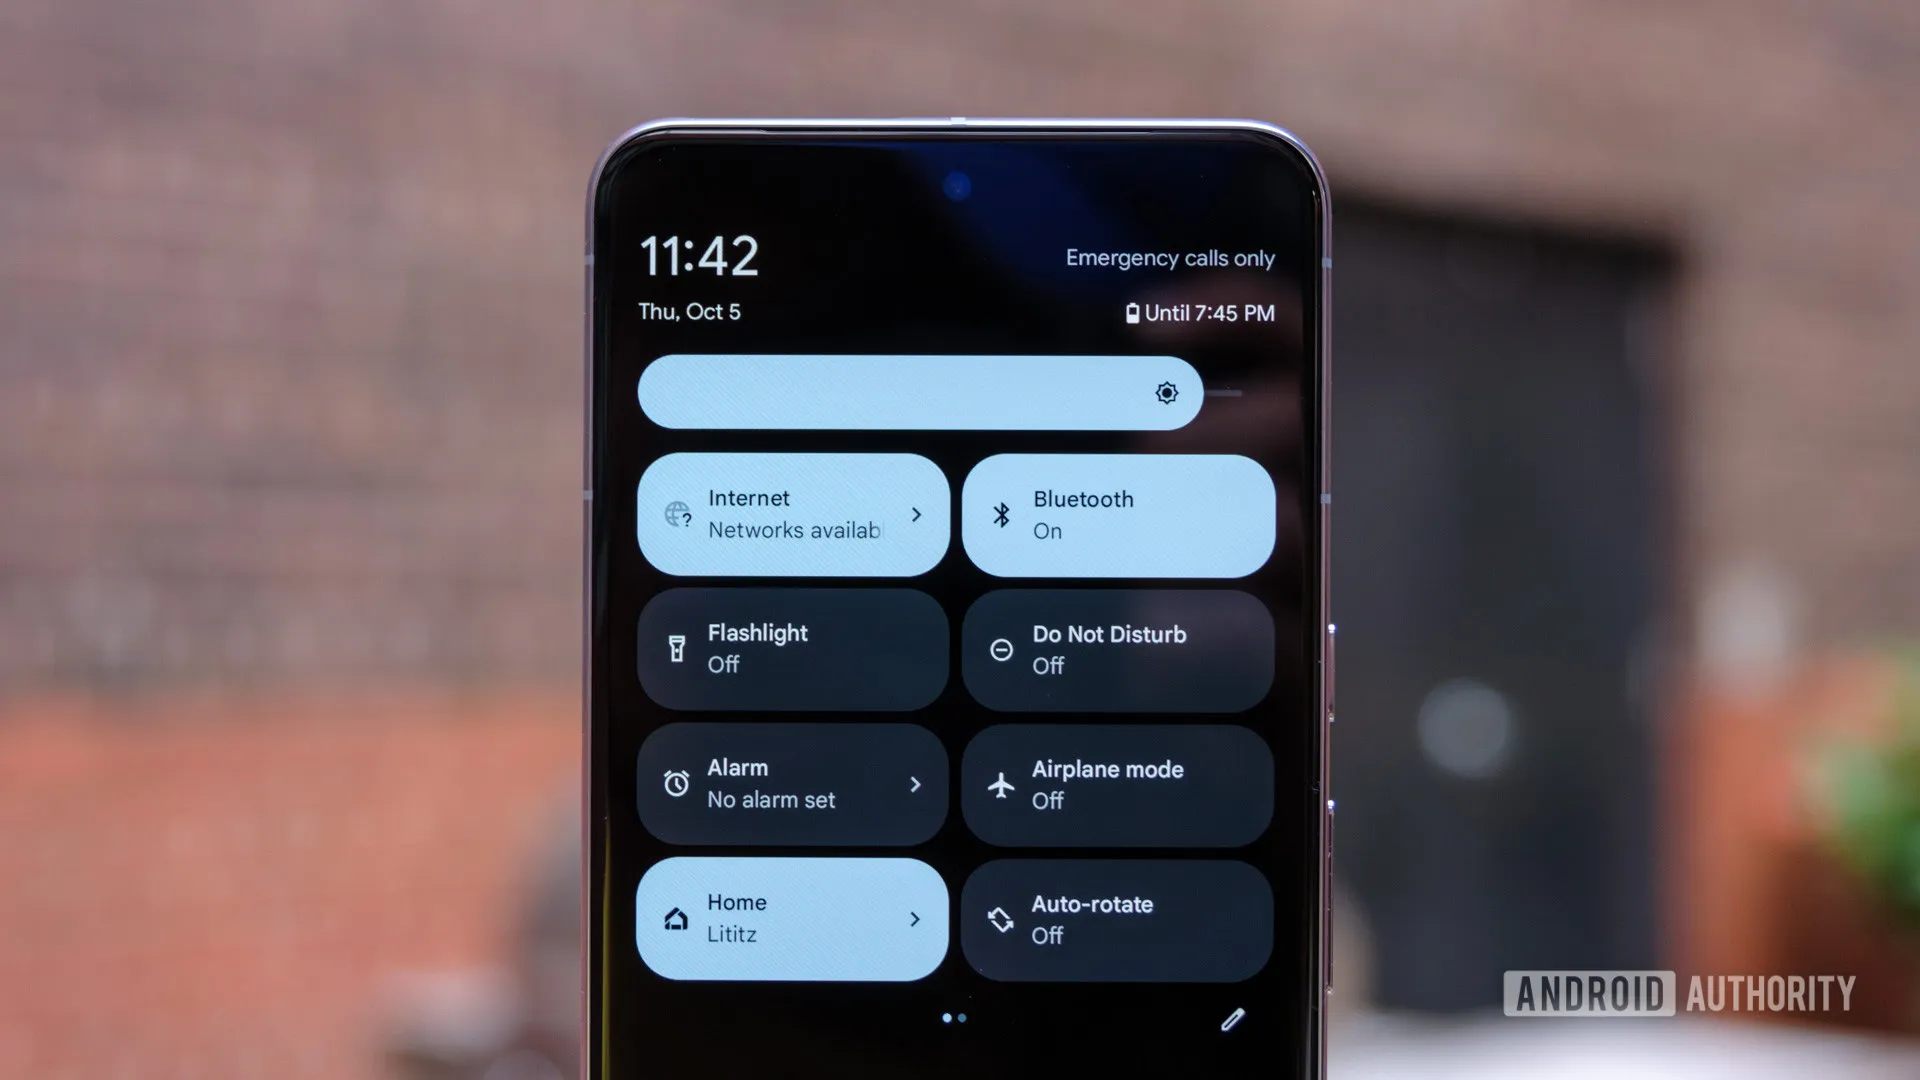Enable Do Not Disturb mode
The width and height of the screenshot is (1920, 1080).
[1120, 649]
